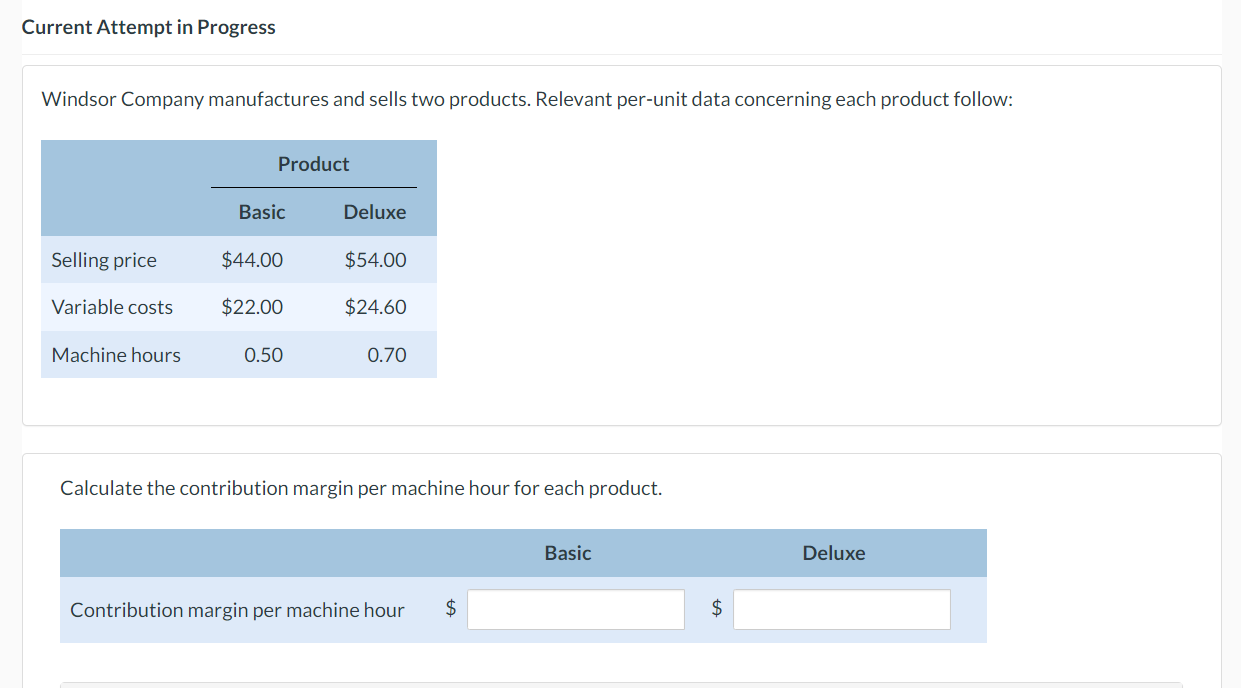
Task: Click the "Contribution margin per machine hour" label
Action: pyautogui.click(x=237, y=610)
